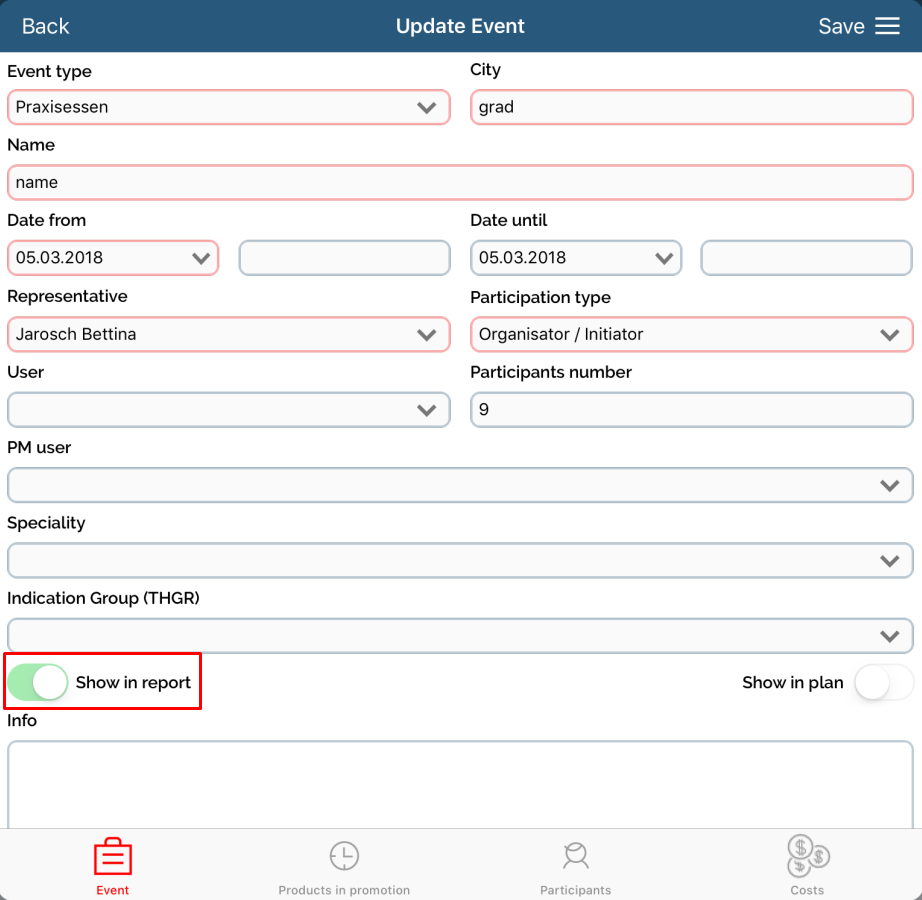Click the Name text field
The width and height of the screenshot is (922, 900).
pyautogui.click(x=460, y=182)
